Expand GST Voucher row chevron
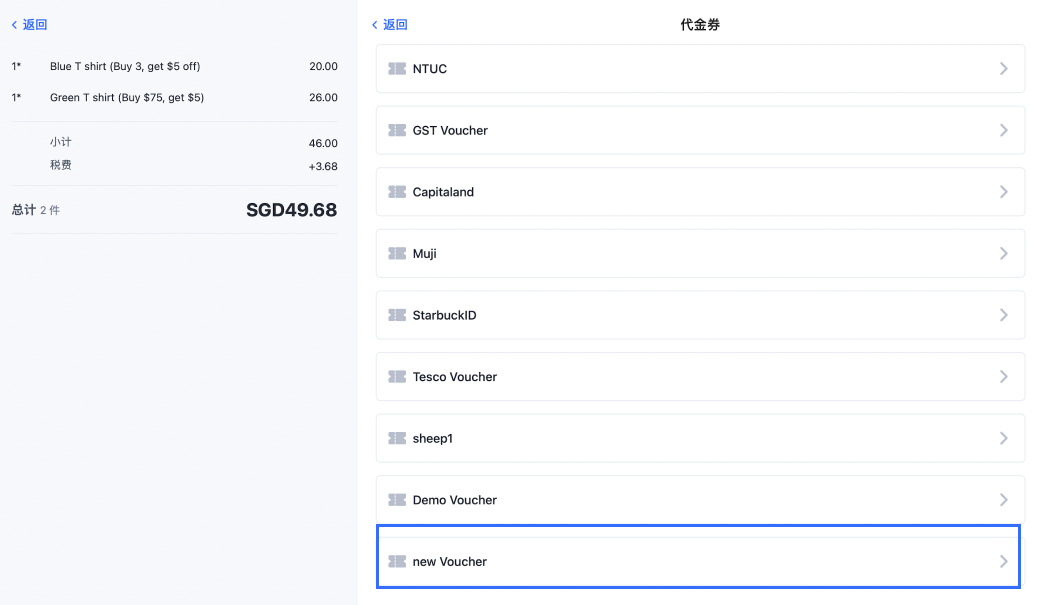Image resolution: width=1038 pixels, height=605 pixels. tap(1004, 130)
